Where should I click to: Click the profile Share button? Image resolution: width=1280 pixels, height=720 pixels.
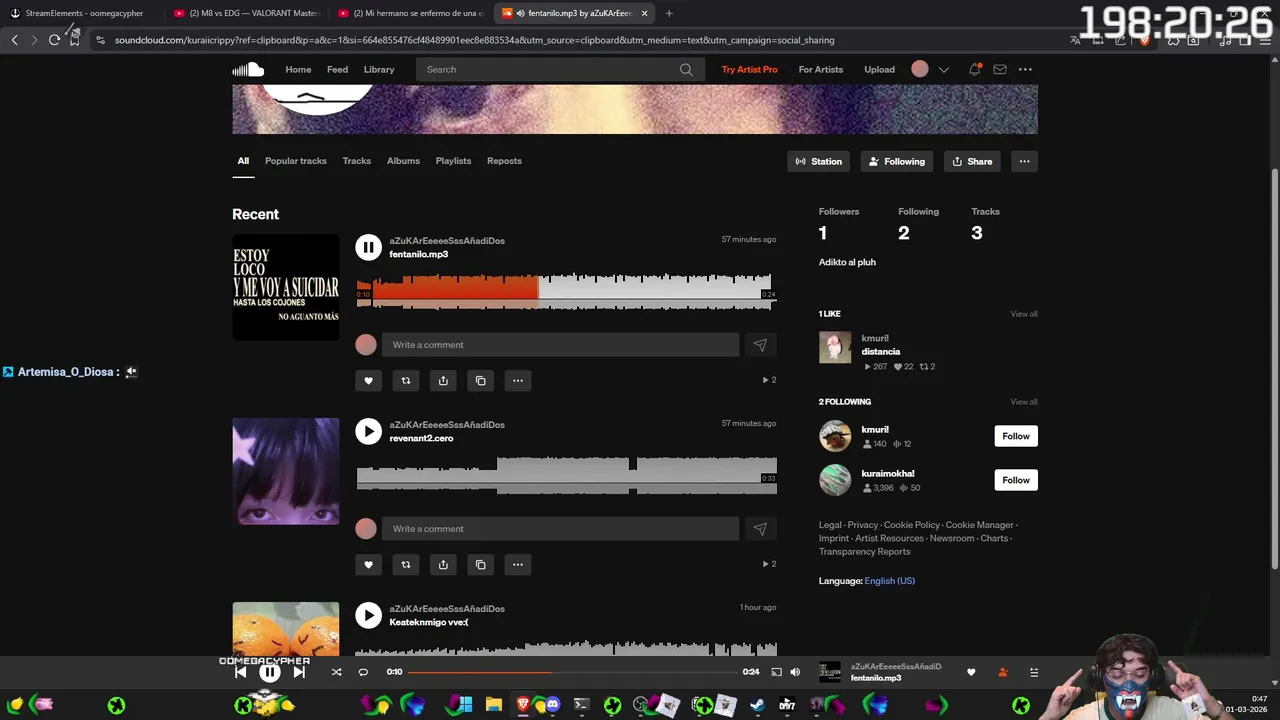(972, 161)
